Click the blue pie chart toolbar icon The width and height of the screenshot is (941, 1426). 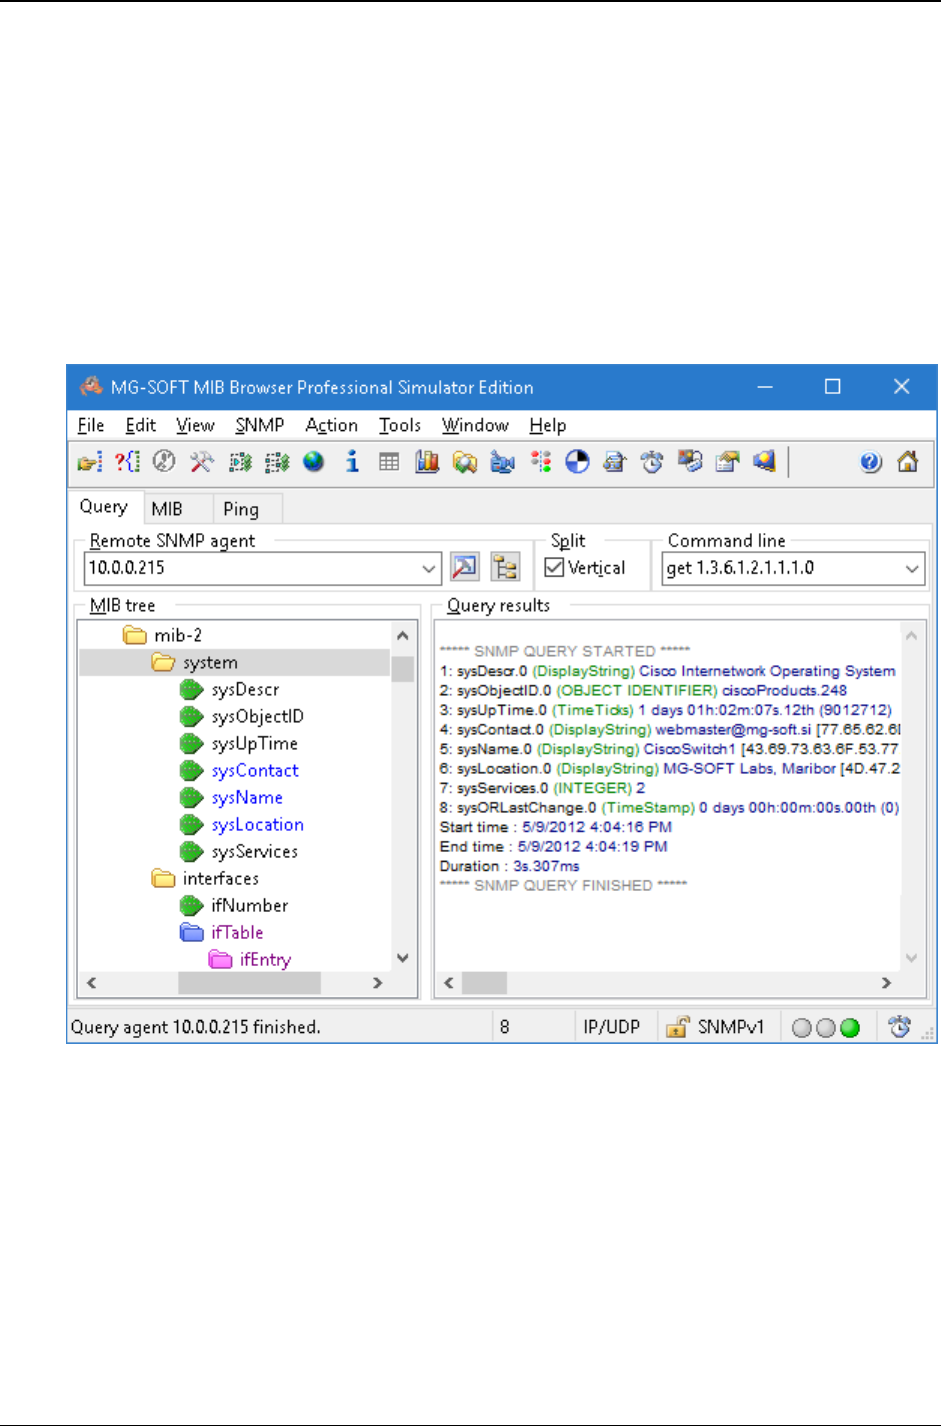pos(577,462)
